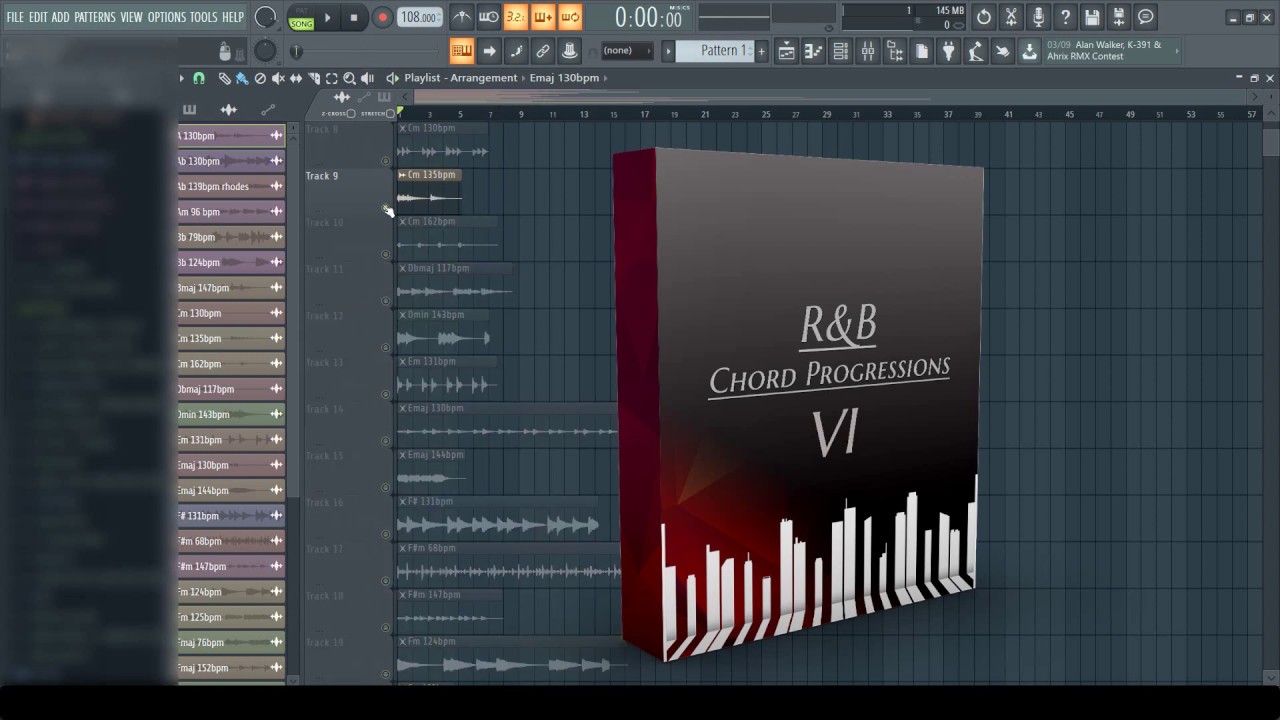Click the render as audio icon
Image resolution: width=1280 pixels, height=720 pixels.
point(1119,17)
